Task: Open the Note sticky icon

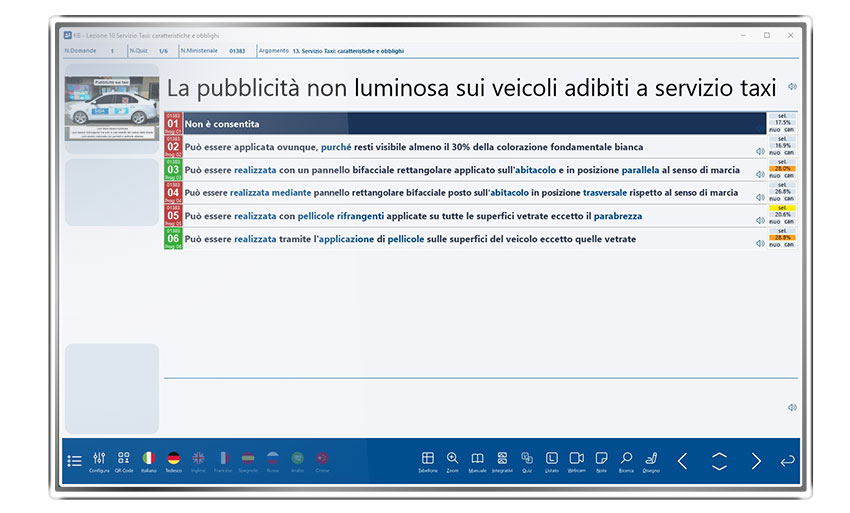Action: coord(601,459)
